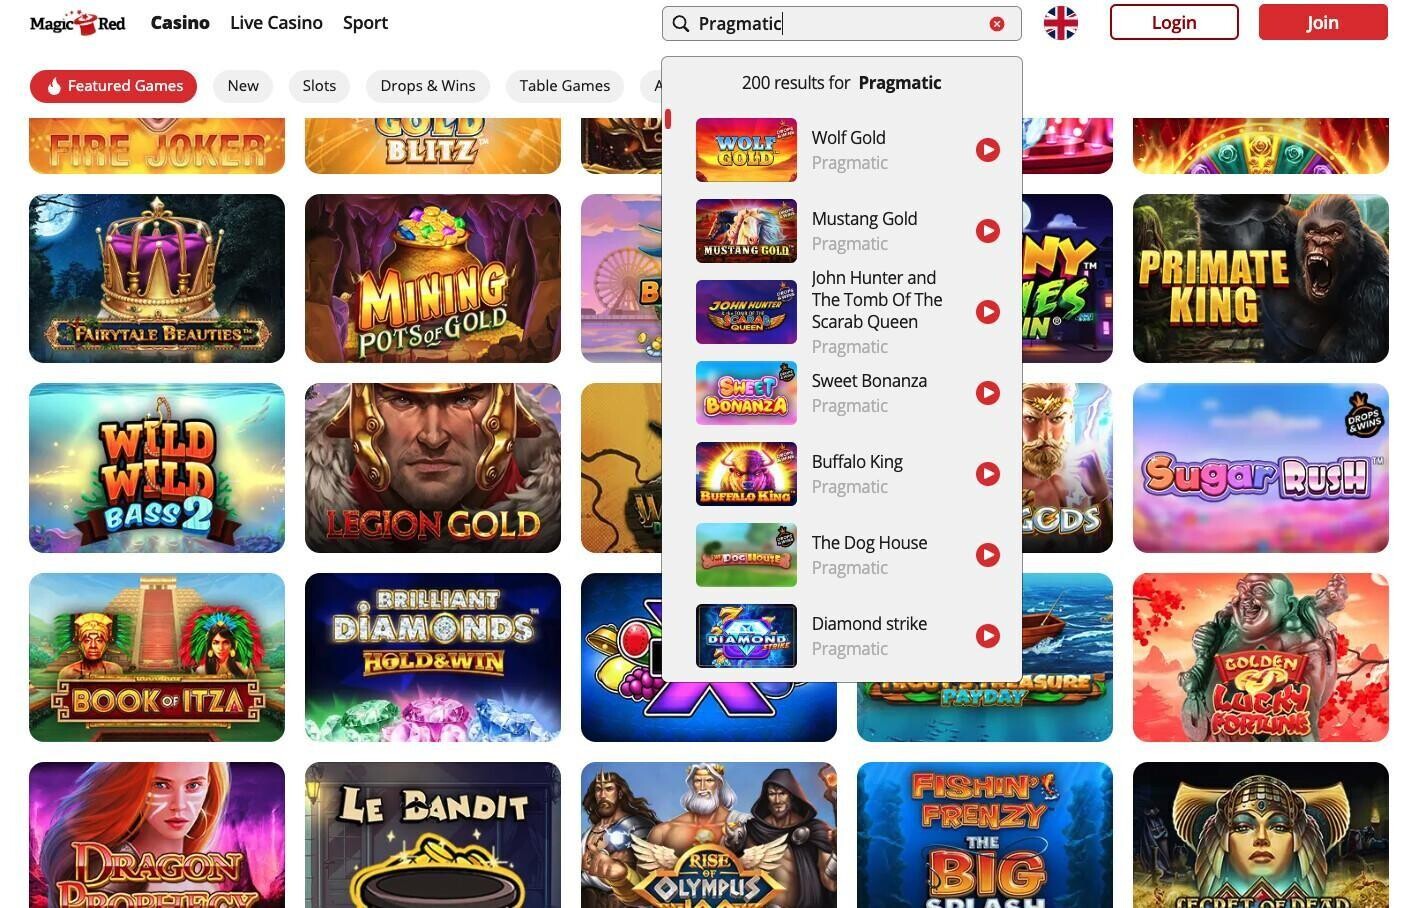Go to the MagicRed home logo

pyautogui.click(x=78, y=23)
